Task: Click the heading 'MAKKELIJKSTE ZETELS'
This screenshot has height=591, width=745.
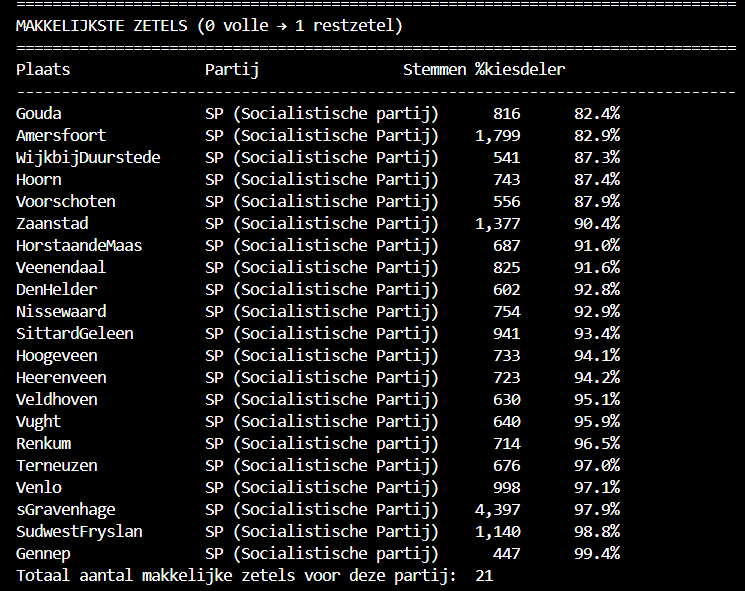Action: 102,26
